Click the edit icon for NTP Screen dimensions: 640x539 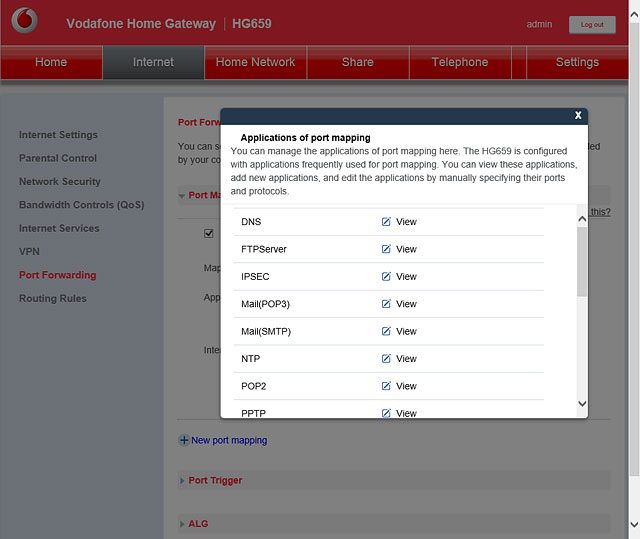[x=386, y=358]
